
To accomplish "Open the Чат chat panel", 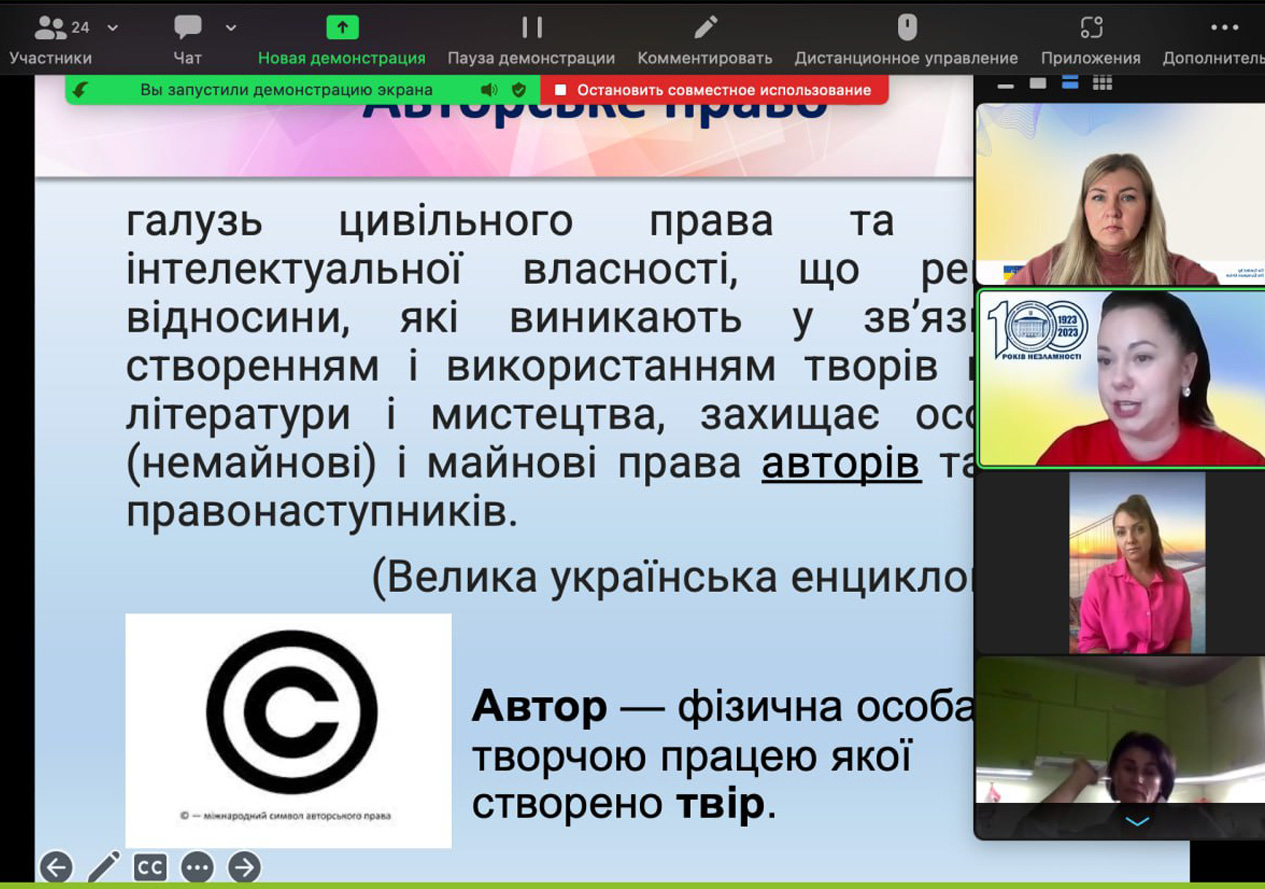I will coord(187,38).
